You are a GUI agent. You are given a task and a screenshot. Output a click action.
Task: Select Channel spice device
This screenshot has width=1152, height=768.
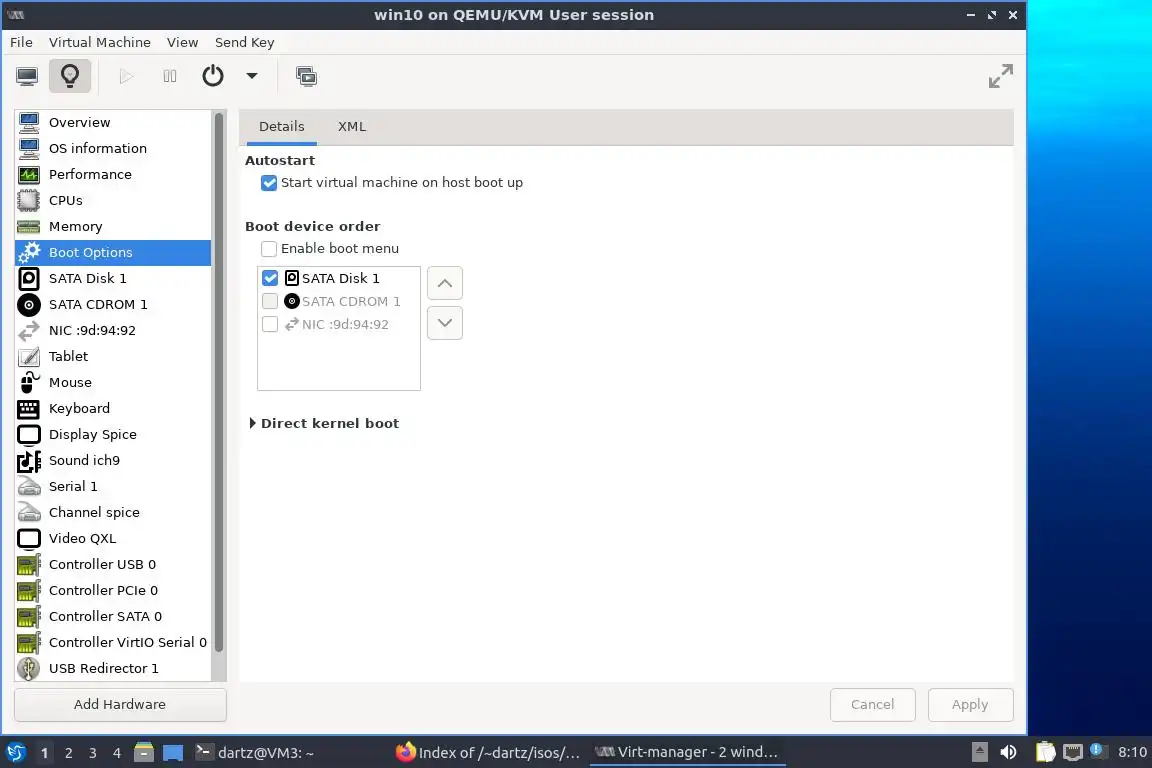[113, 513]
